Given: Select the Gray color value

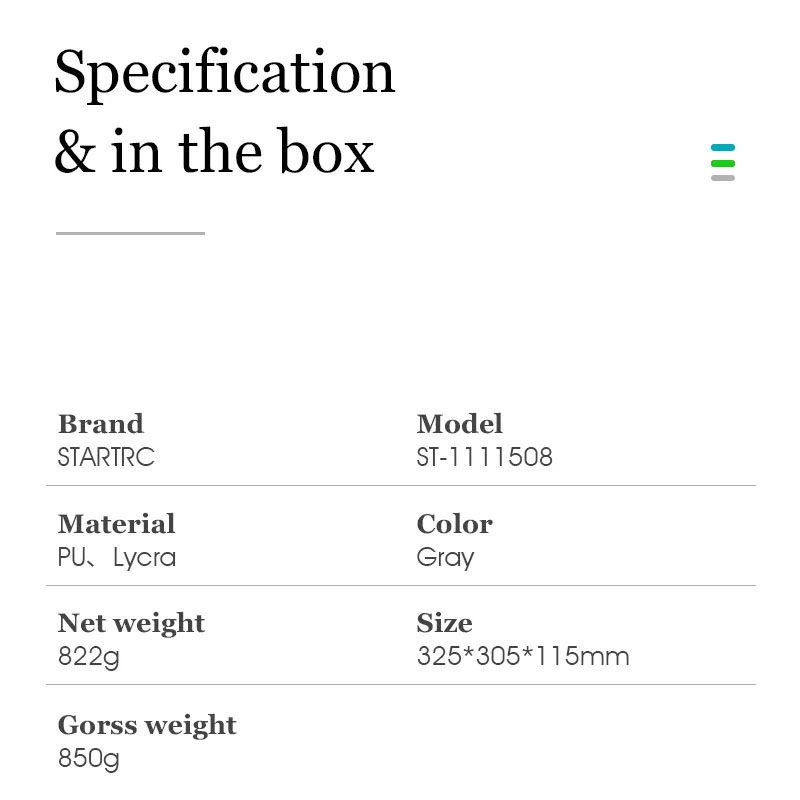Looking at the screenshot, I should tap(445, 558).
